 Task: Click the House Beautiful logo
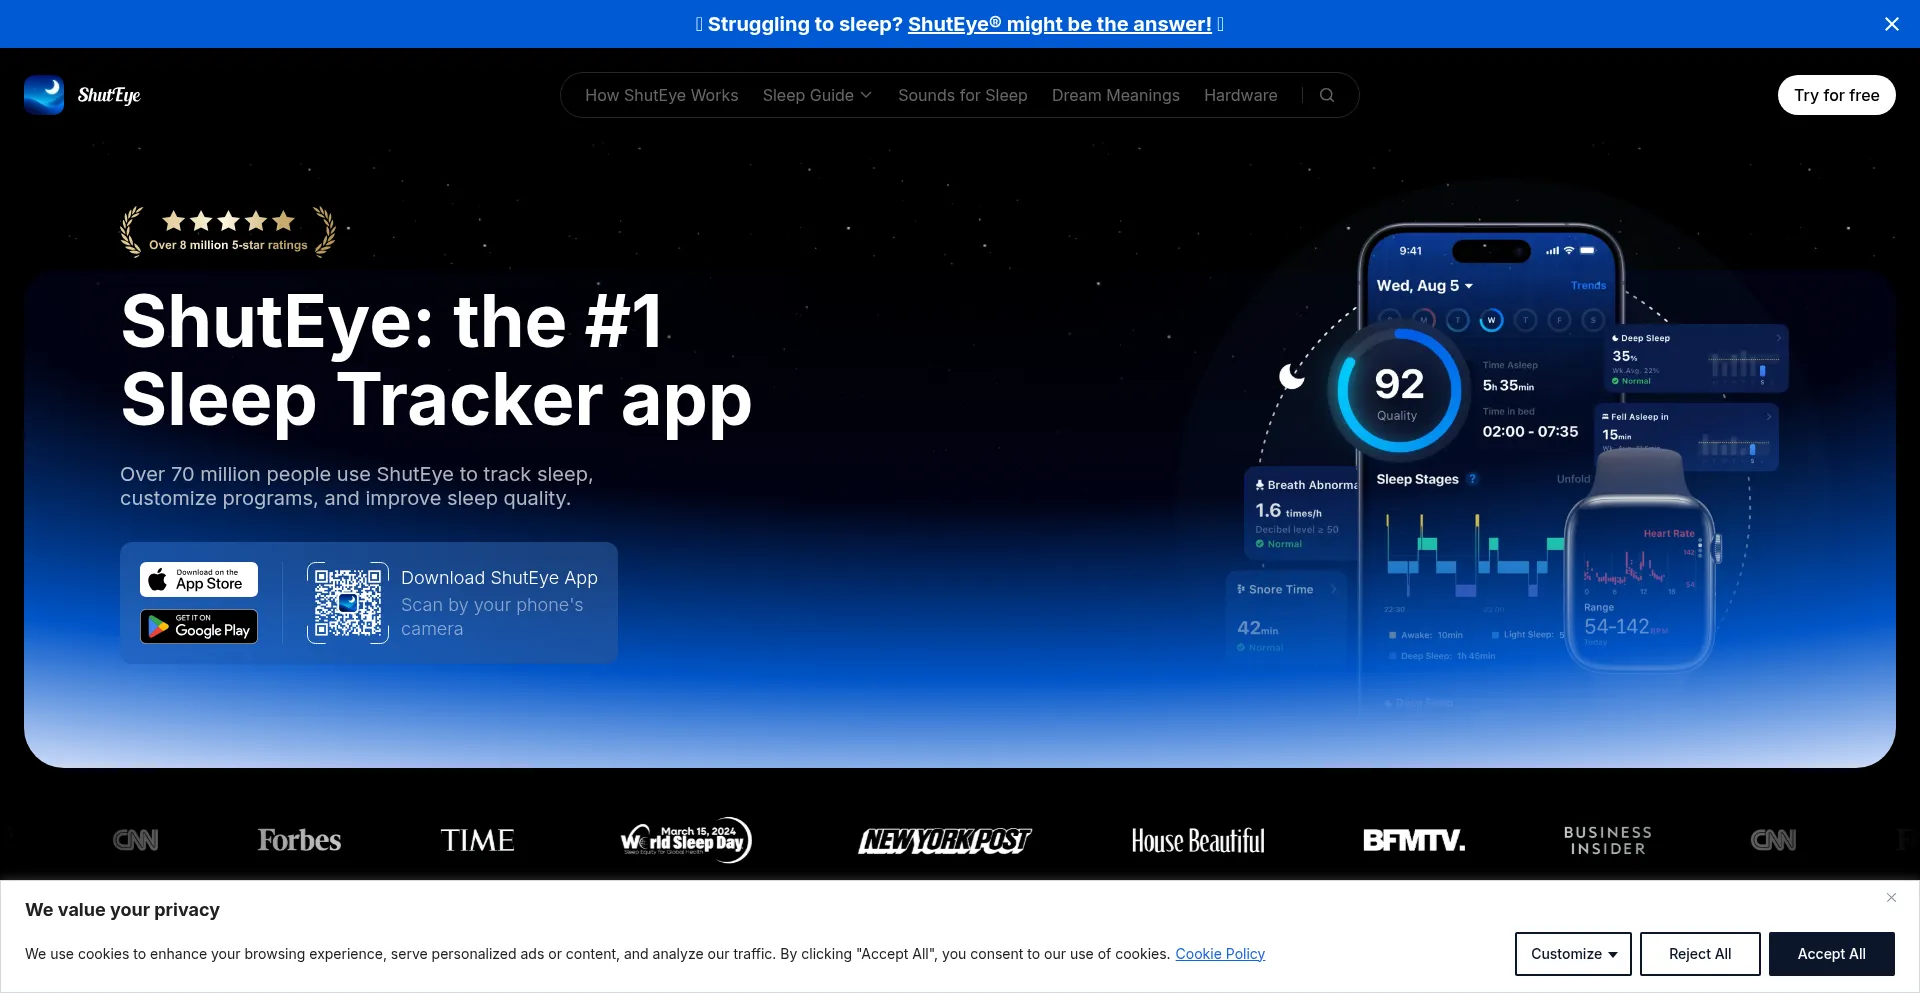pyautogui.click(x=1198, y=841)
